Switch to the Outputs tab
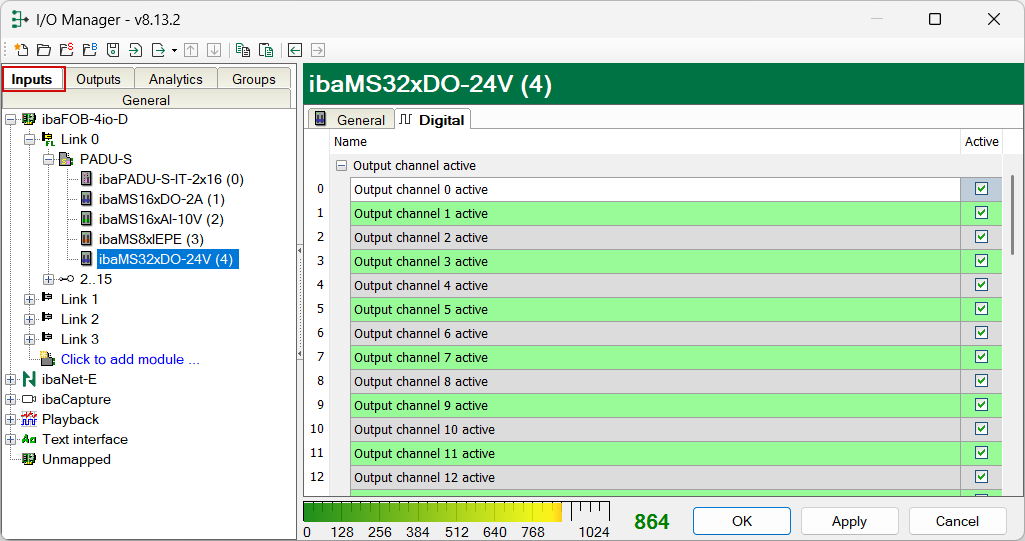 tap(98, 79)
